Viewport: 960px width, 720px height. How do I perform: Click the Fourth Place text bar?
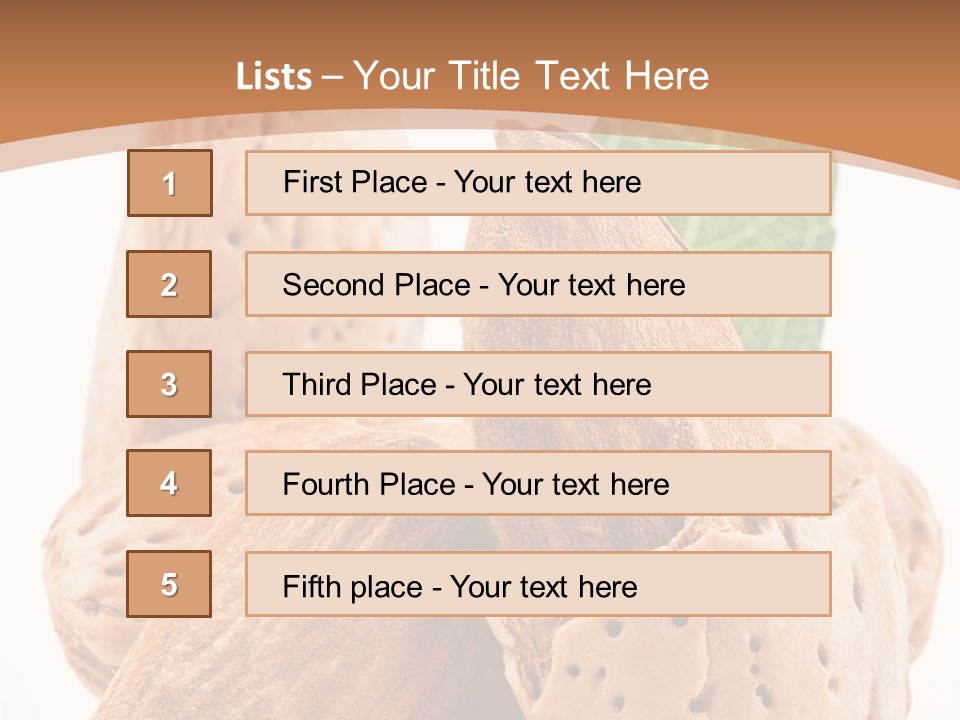(538, 483)
